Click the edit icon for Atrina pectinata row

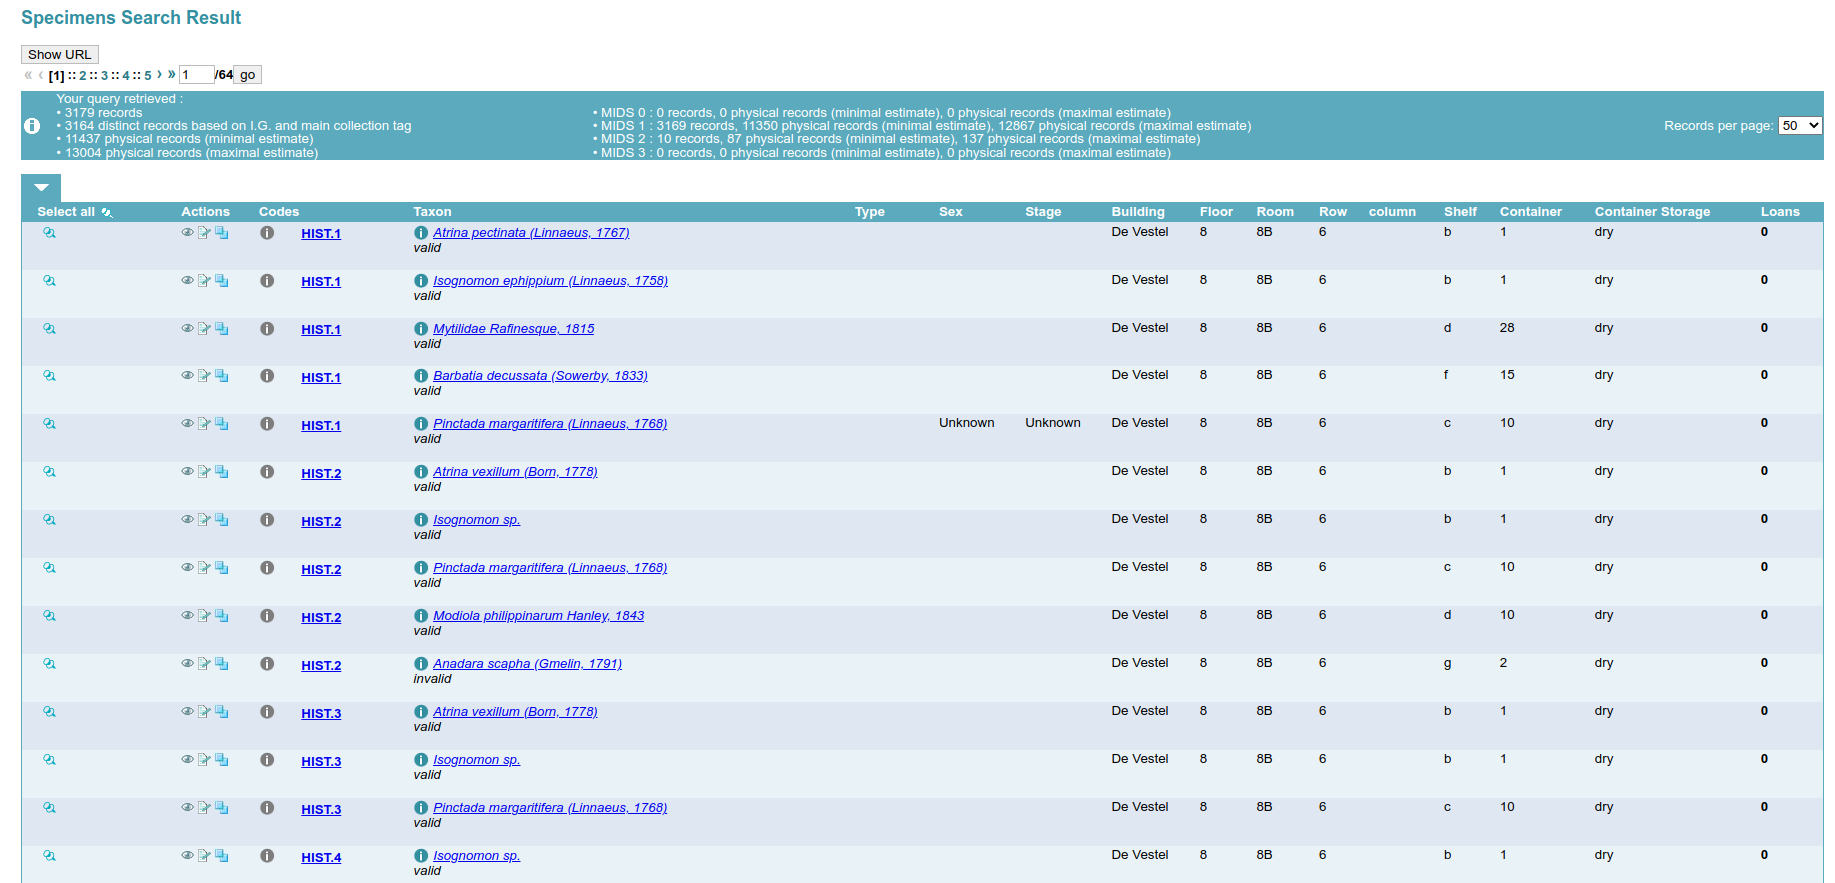pos(204,233)
